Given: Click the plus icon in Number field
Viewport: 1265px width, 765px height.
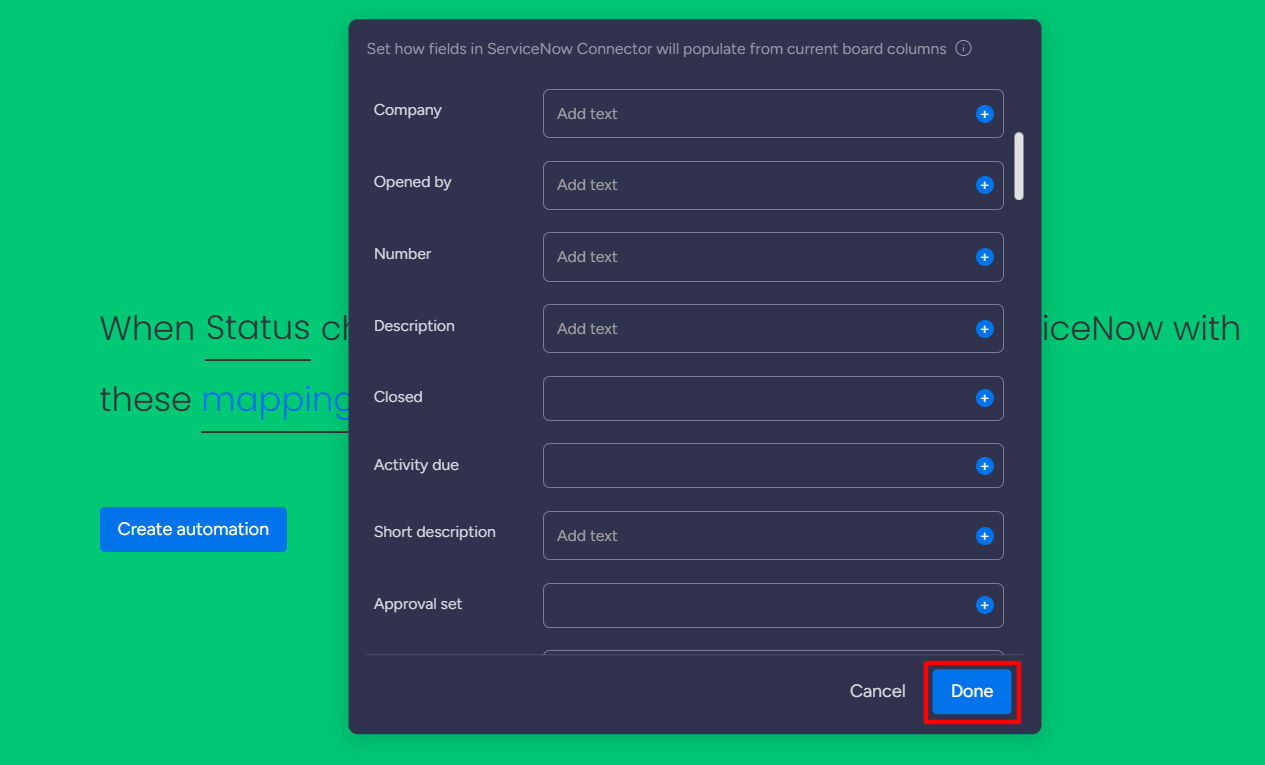Looking at the screenshot, I should tap(984, 257).
